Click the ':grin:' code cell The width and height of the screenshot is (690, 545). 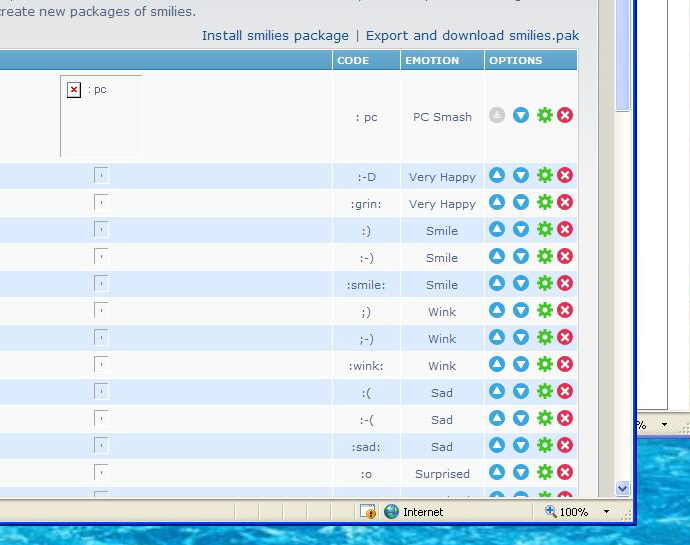366,204
